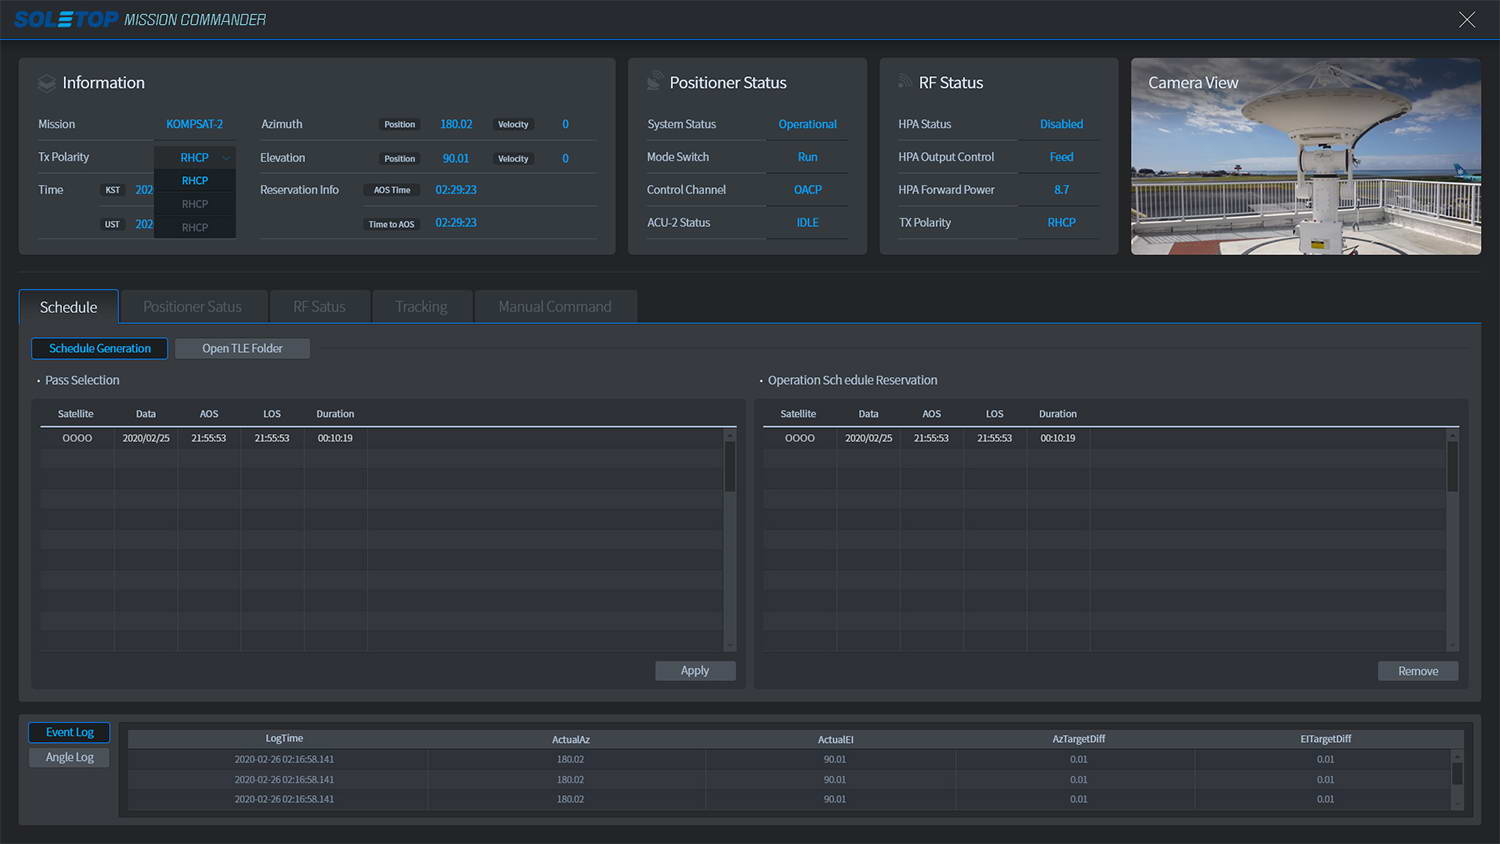1500x844 pixels.
Task: Open the Tx Polarity RHCP combo box
Action: 195,158
